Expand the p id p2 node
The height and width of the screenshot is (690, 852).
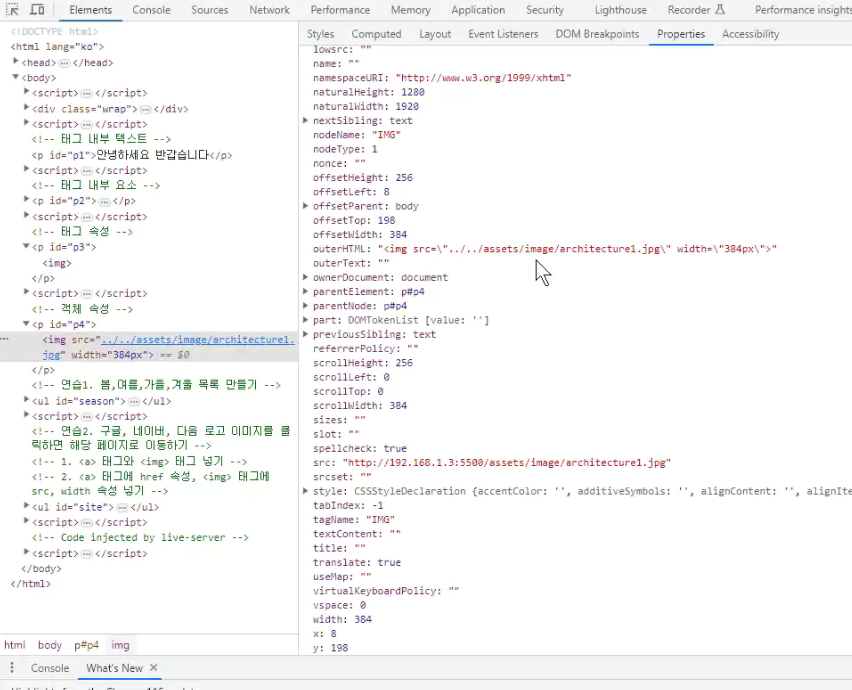pyautogui.click(x=27, y=199)
